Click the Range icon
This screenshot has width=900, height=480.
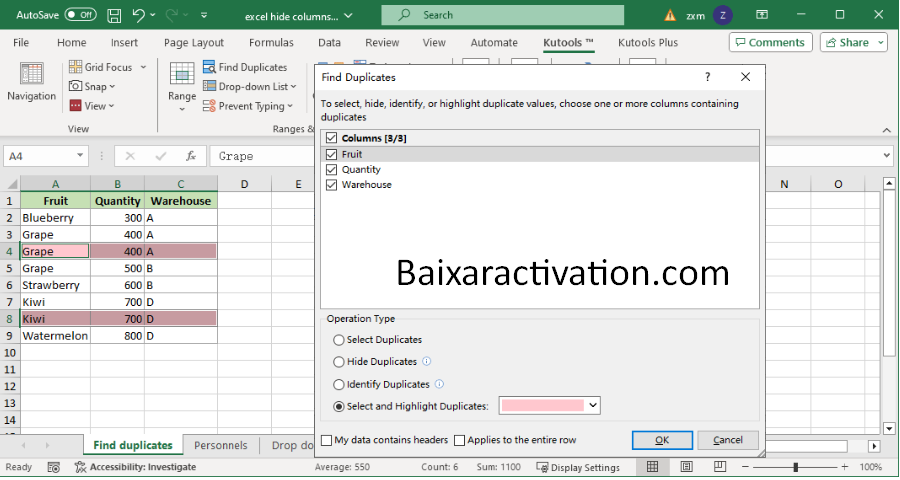coord(182,75)
